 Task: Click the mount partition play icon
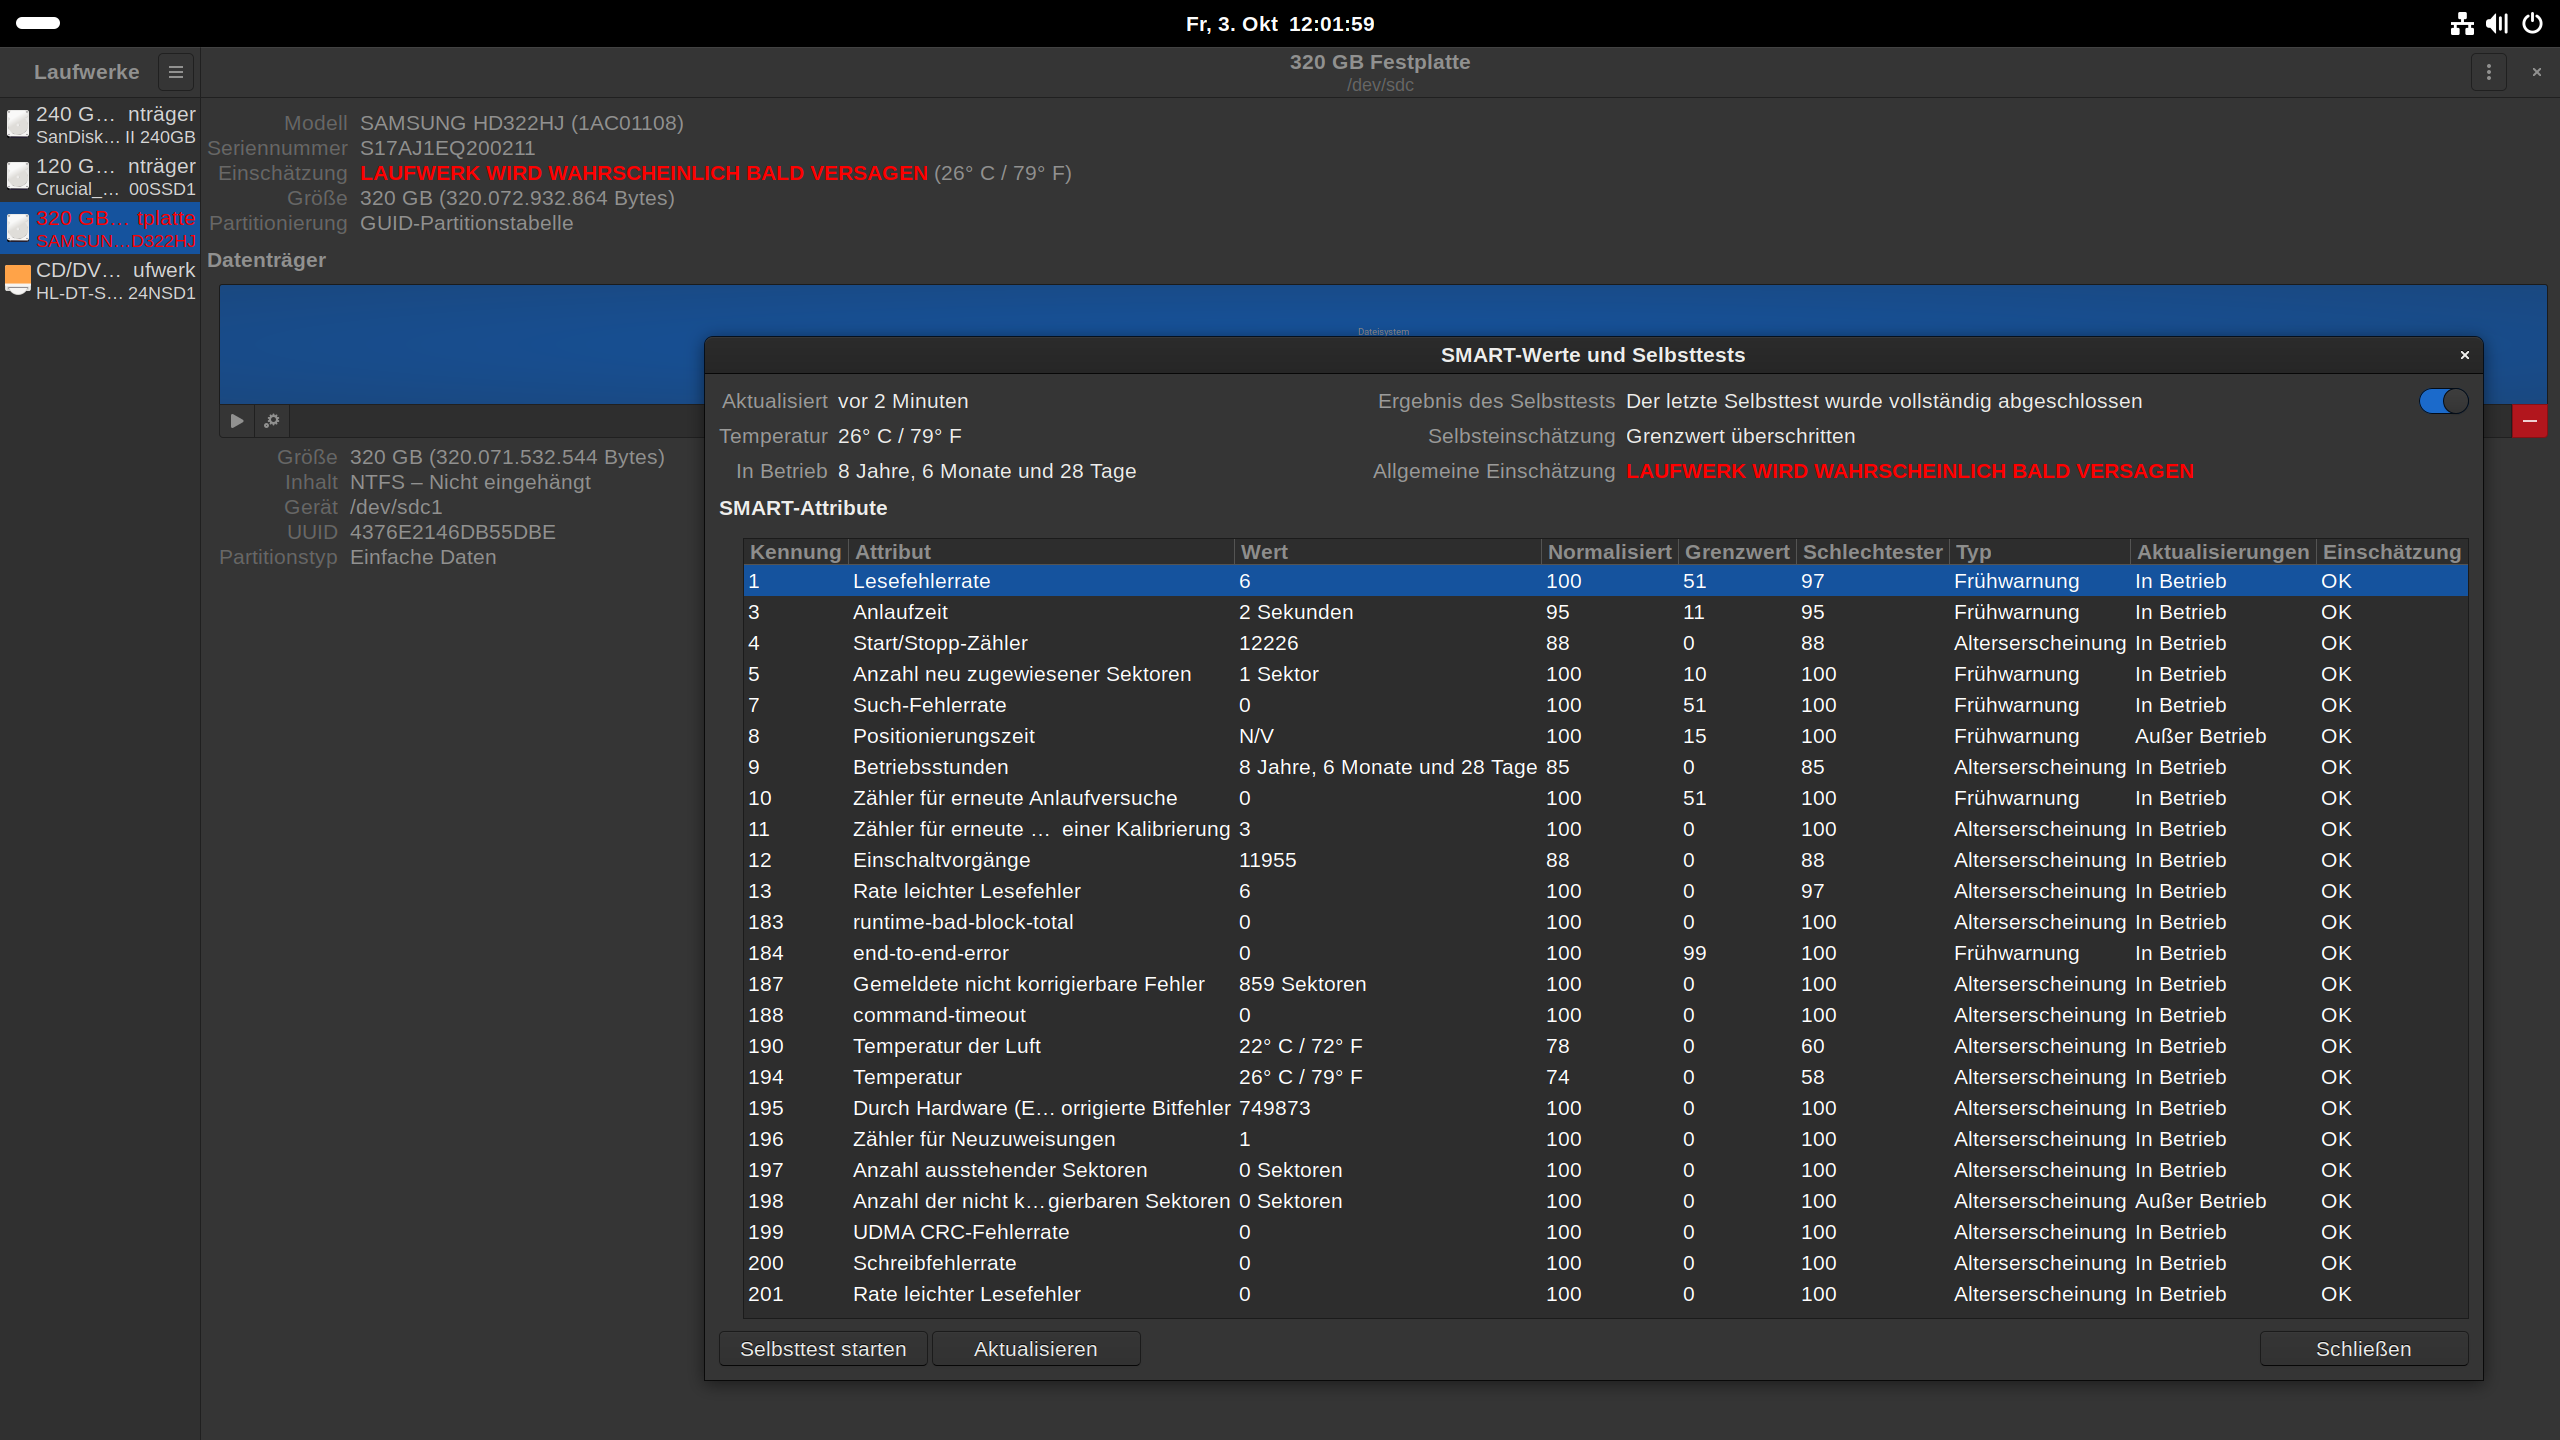[237, 421]
